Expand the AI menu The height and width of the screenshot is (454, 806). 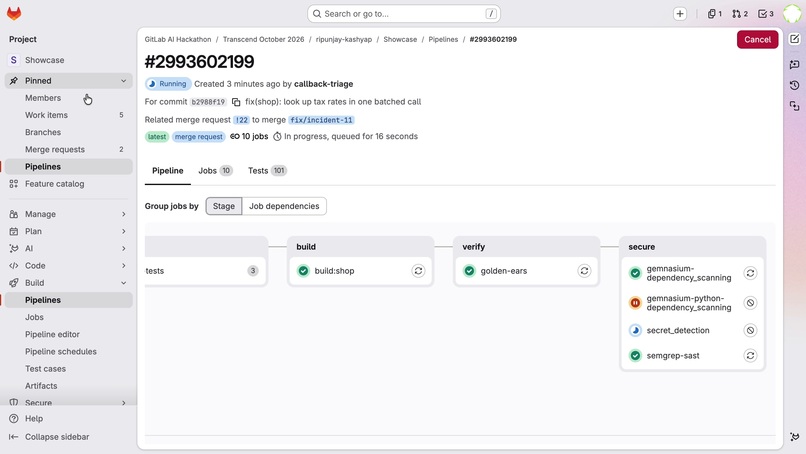(68, 248)
